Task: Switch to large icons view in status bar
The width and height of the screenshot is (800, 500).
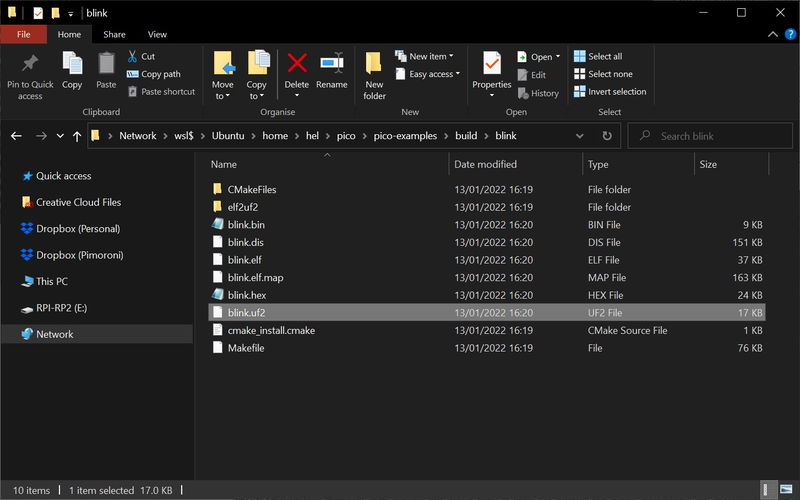Action: (787, 491)
